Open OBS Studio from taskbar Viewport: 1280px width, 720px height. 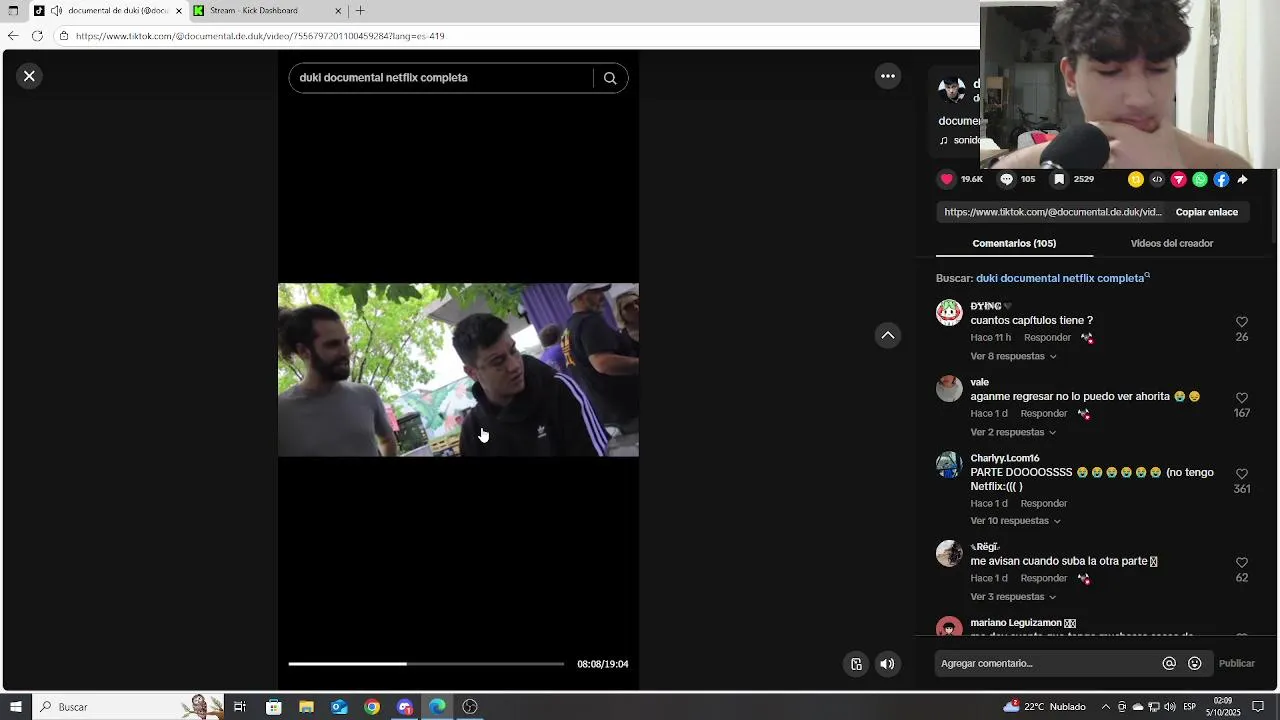tap(470, 707)
